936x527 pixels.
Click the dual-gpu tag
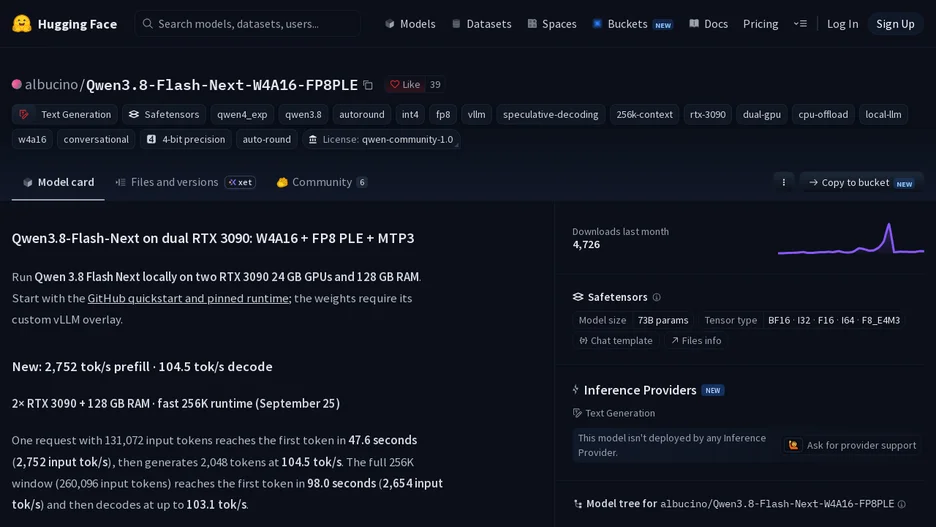(762, 114)
